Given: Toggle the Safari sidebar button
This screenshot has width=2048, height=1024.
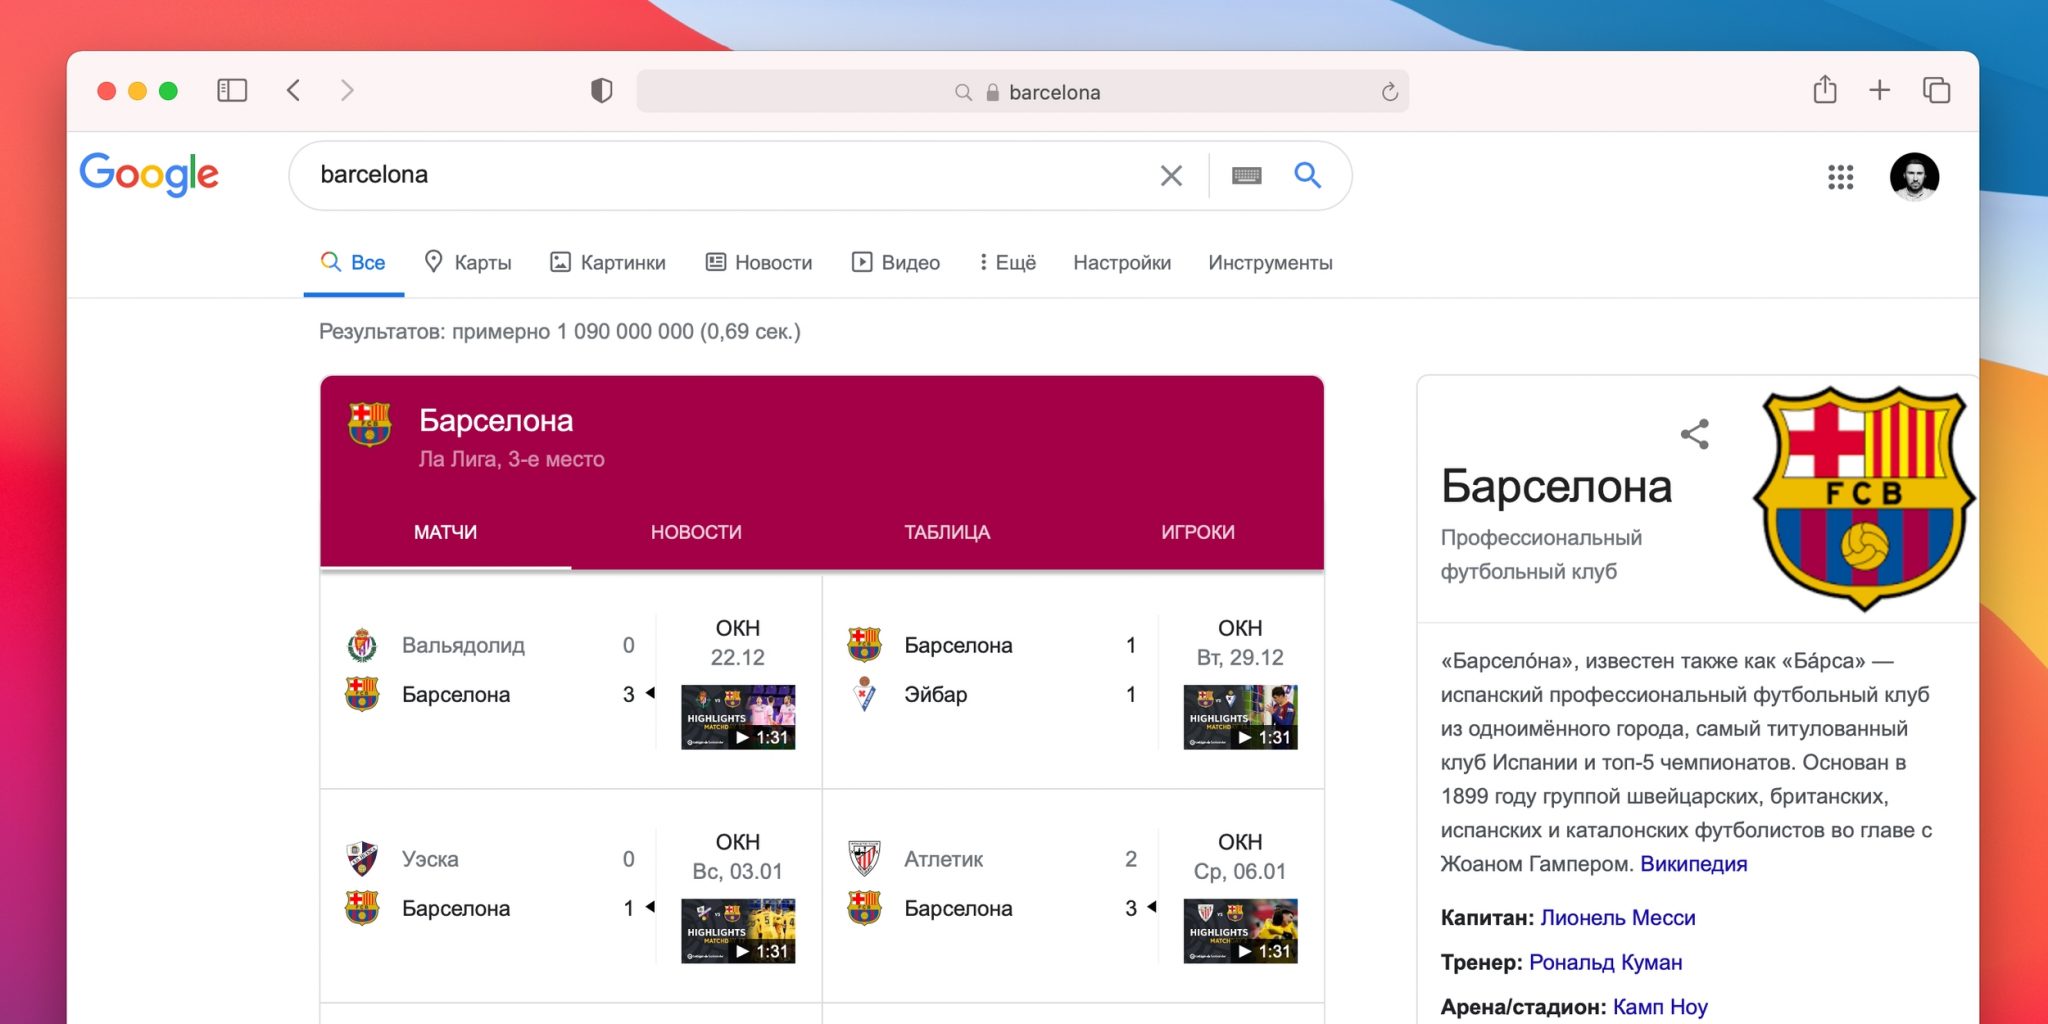Looking at the screenshot, I should pyautogui.click(x=232, y=91).
